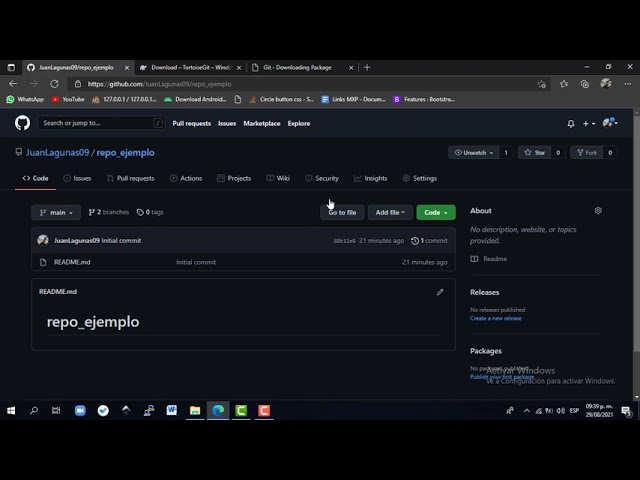Open the browser Collections icon
The image size is (640, 480).
pyautogui.click(x=584, y=84)
